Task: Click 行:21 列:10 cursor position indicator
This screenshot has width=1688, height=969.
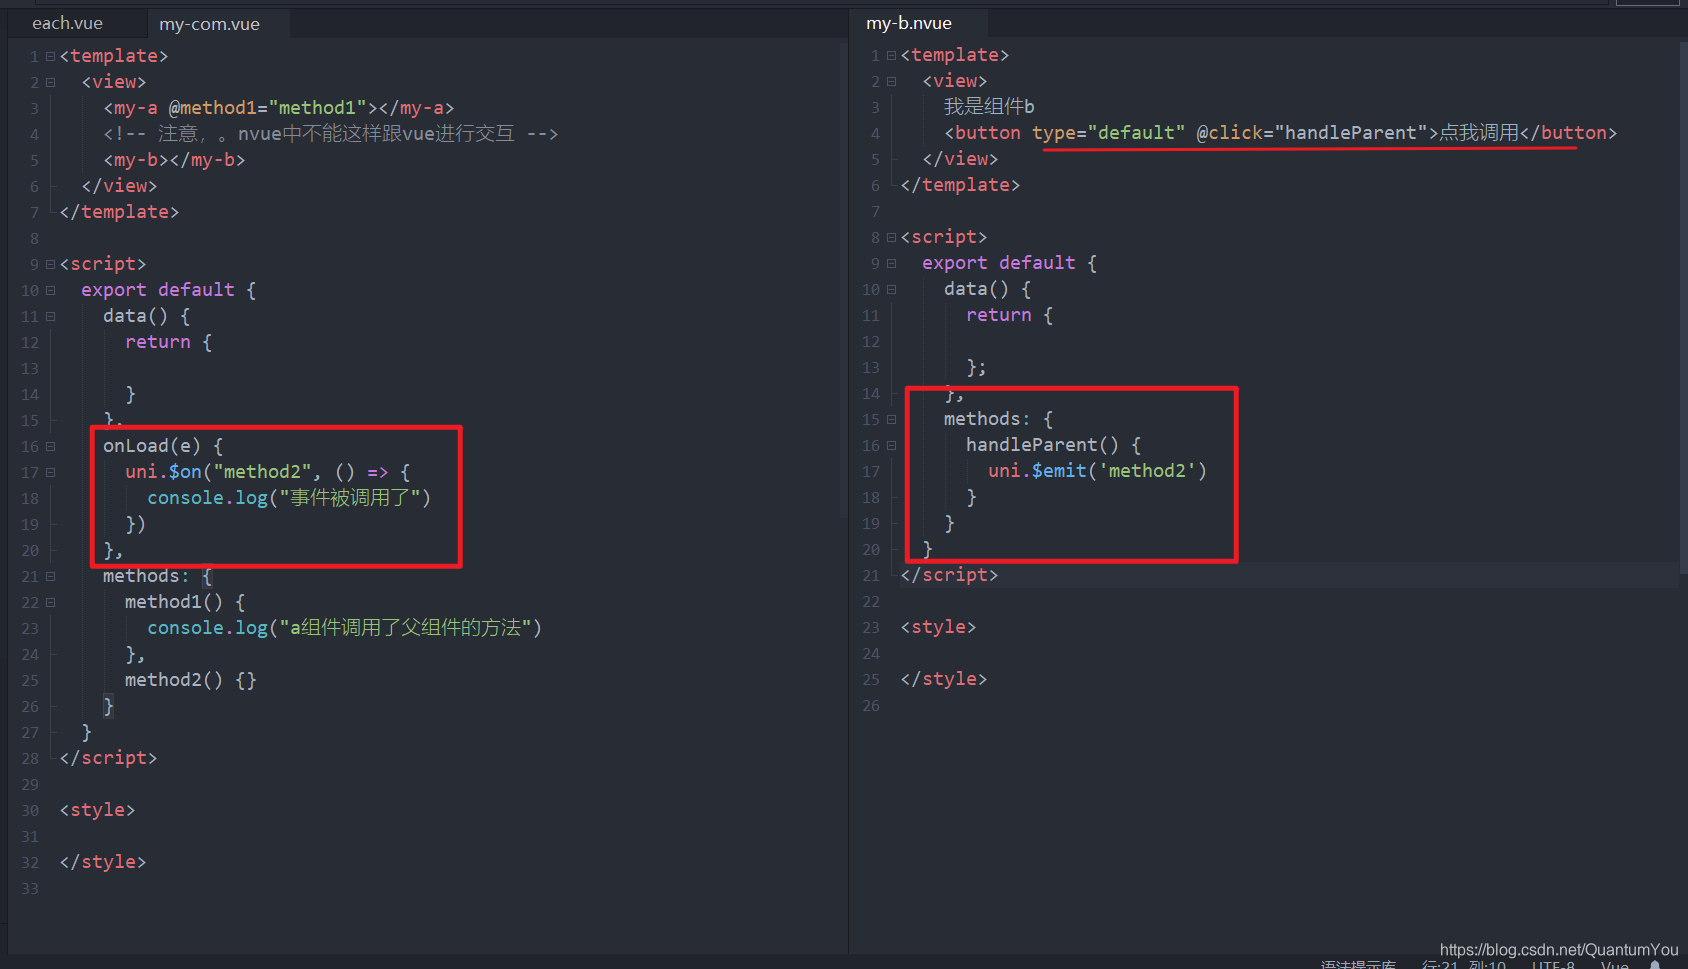Action: pyautogui.click(x=1464, y=965)
